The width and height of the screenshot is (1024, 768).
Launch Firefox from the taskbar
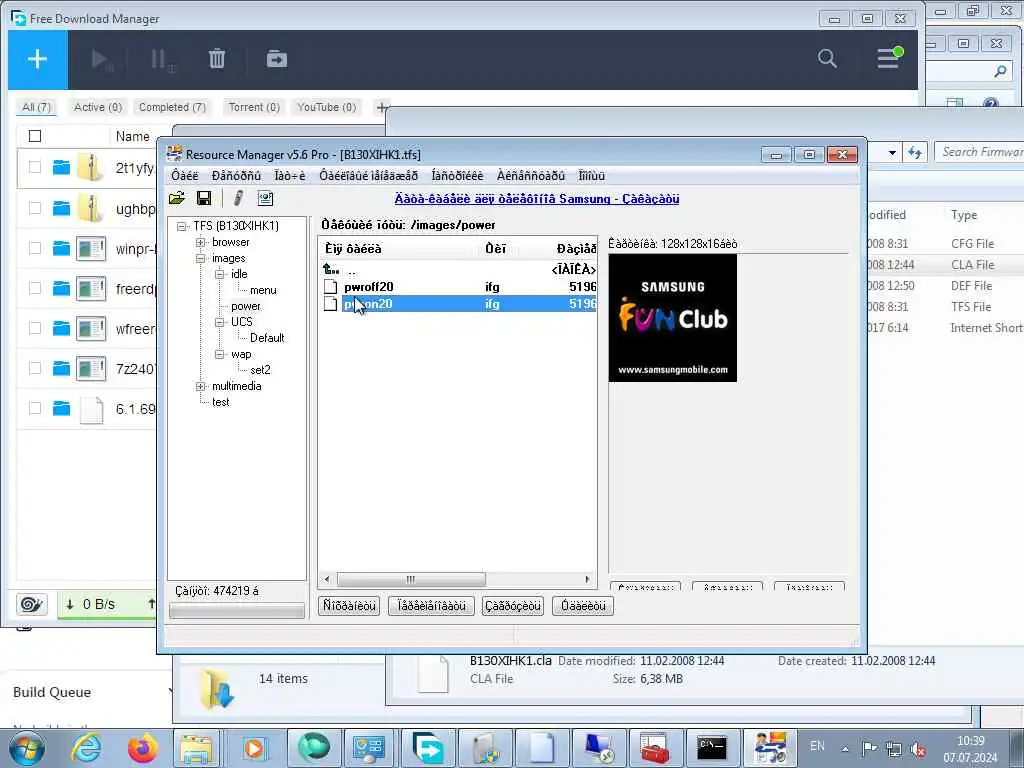point(142,748)
